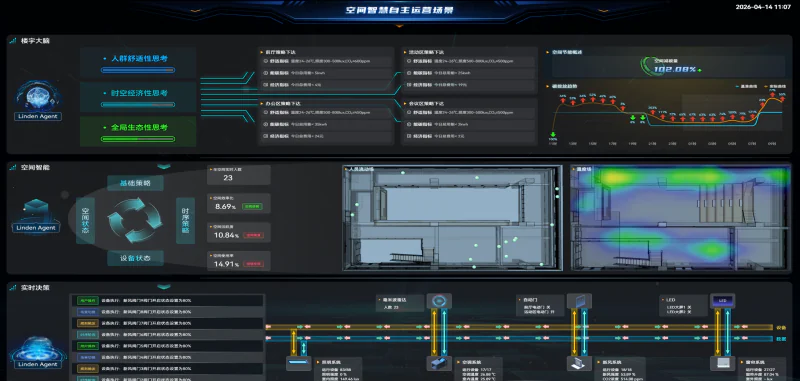800x381 pixels.
Task: Click the circular arrows cycle icon
Action: (135, 220)
